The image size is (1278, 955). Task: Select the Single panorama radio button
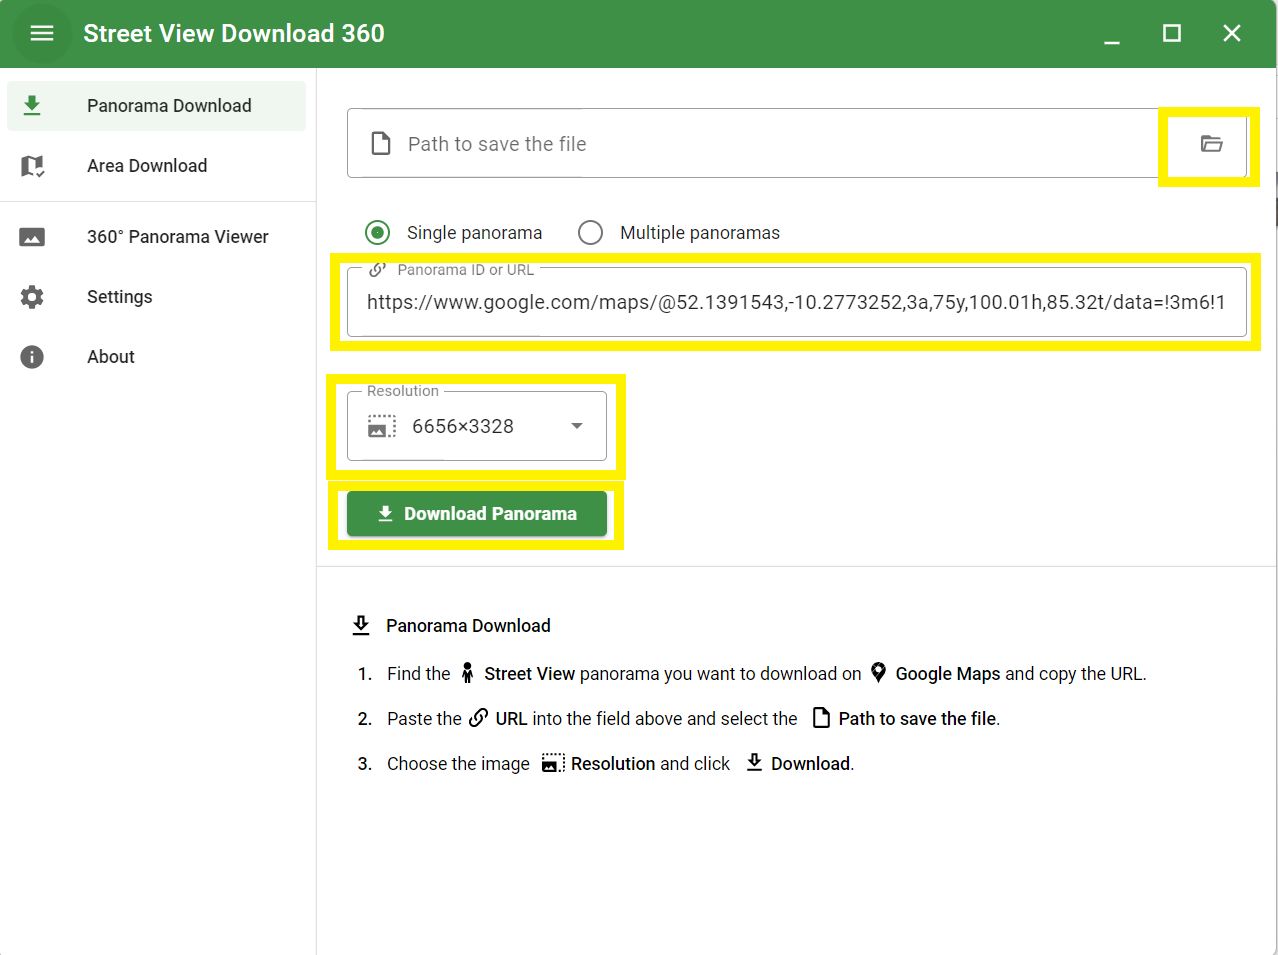[378, 233]
